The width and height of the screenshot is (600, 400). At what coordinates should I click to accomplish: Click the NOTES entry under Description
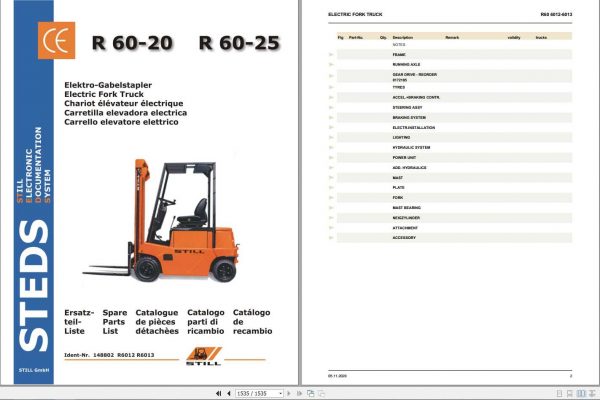399,45
